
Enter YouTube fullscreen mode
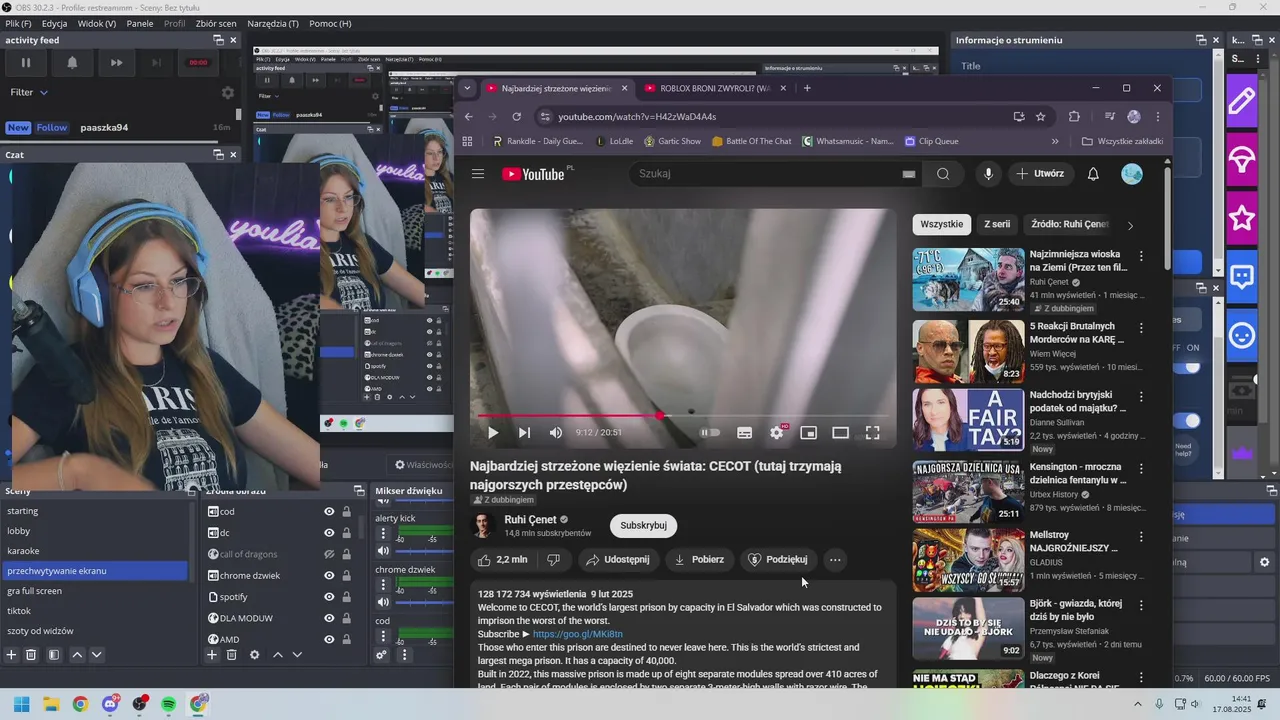point(873,433)
